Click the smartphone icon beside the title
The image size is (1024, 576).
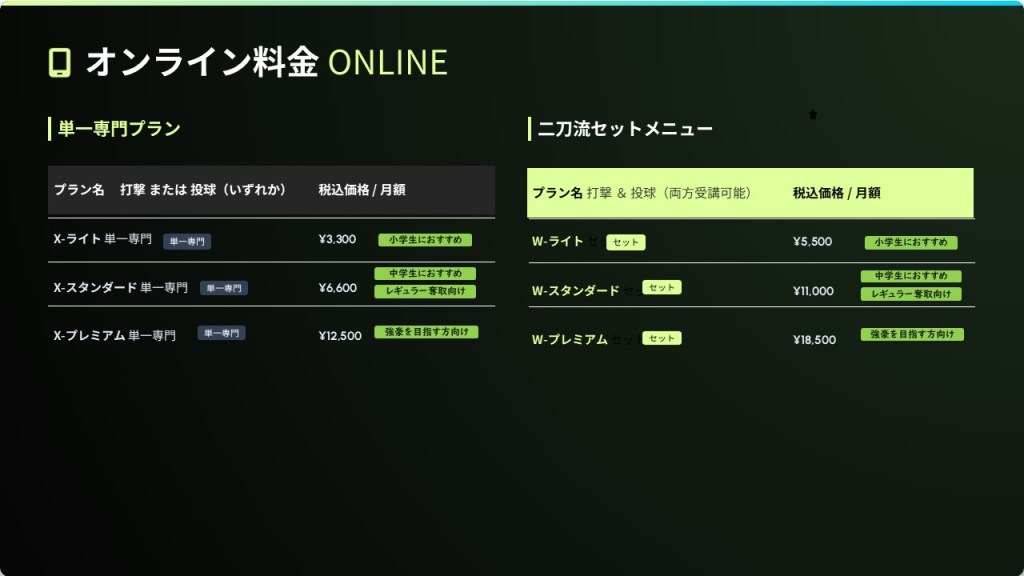point(60,62)
